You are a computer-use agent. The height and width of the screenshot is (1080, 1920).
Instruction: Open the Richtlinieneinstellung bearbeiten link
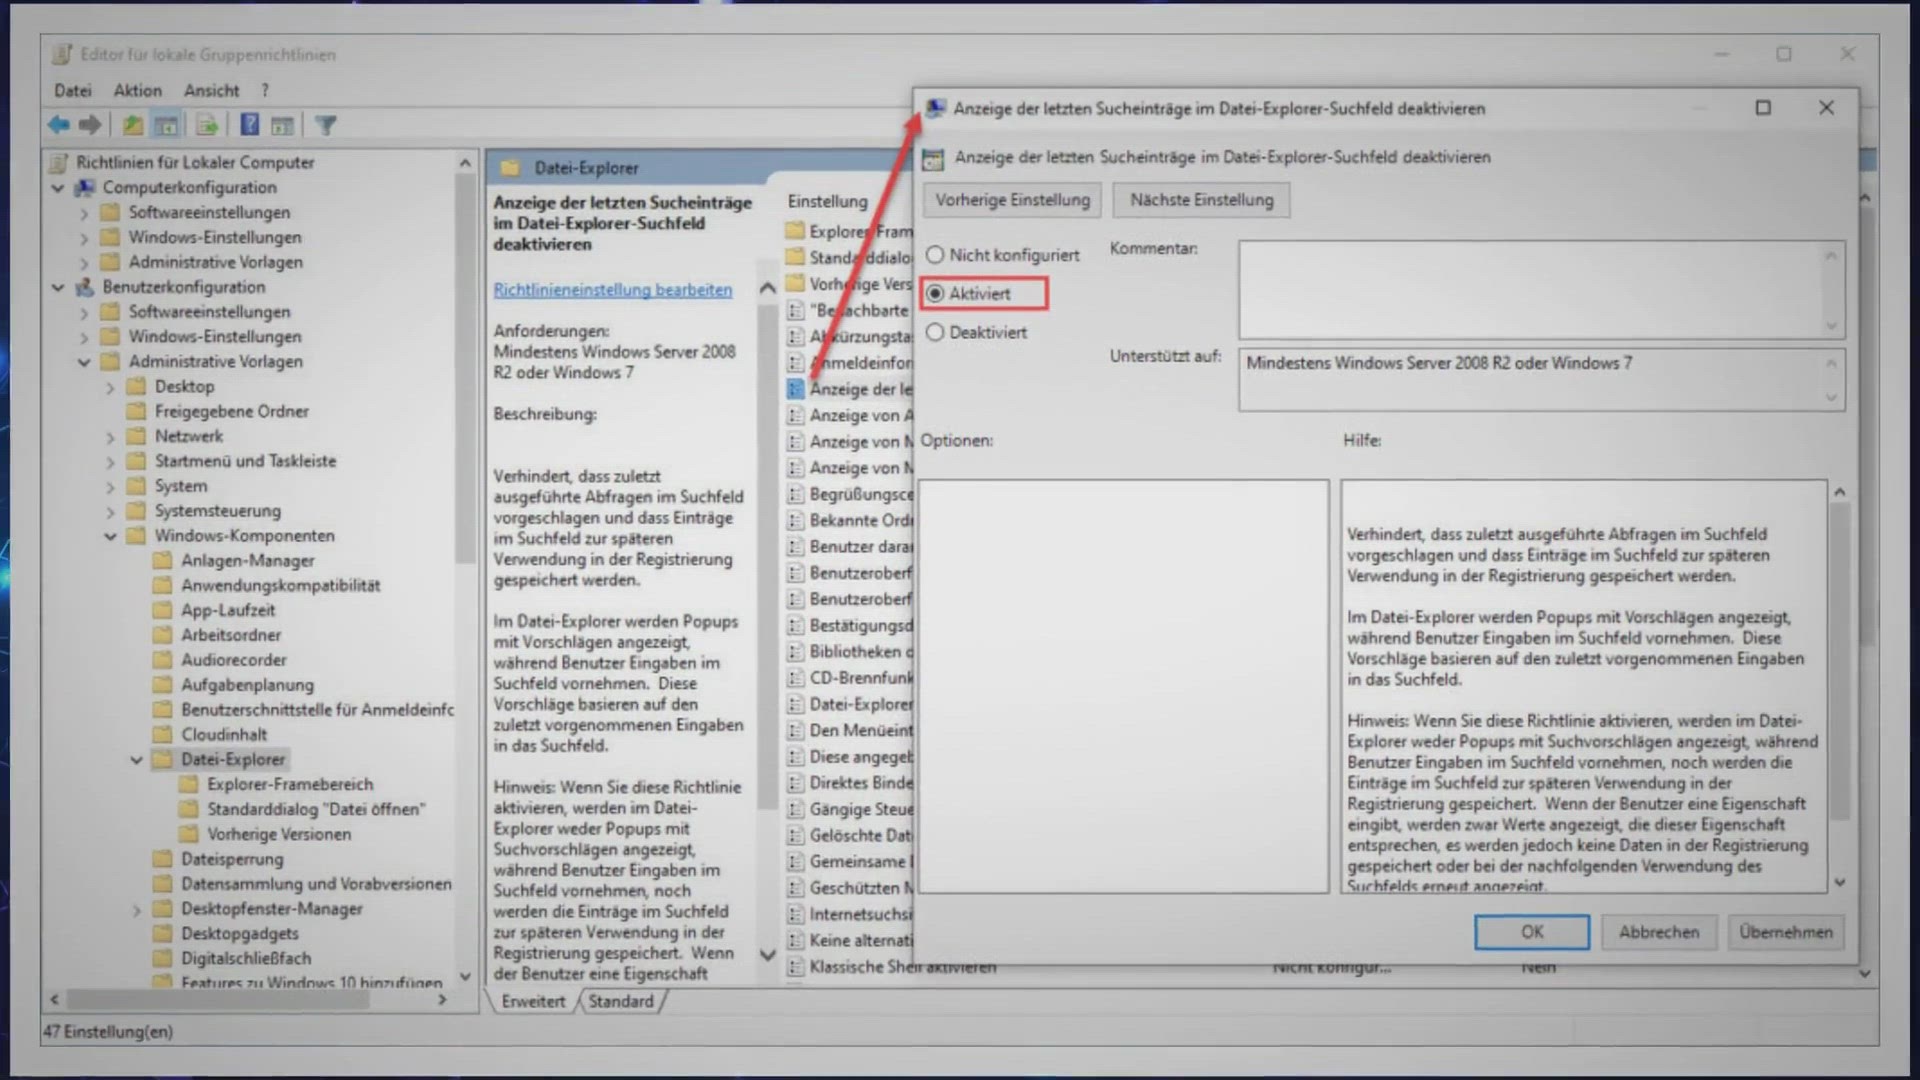click(612, 290)
